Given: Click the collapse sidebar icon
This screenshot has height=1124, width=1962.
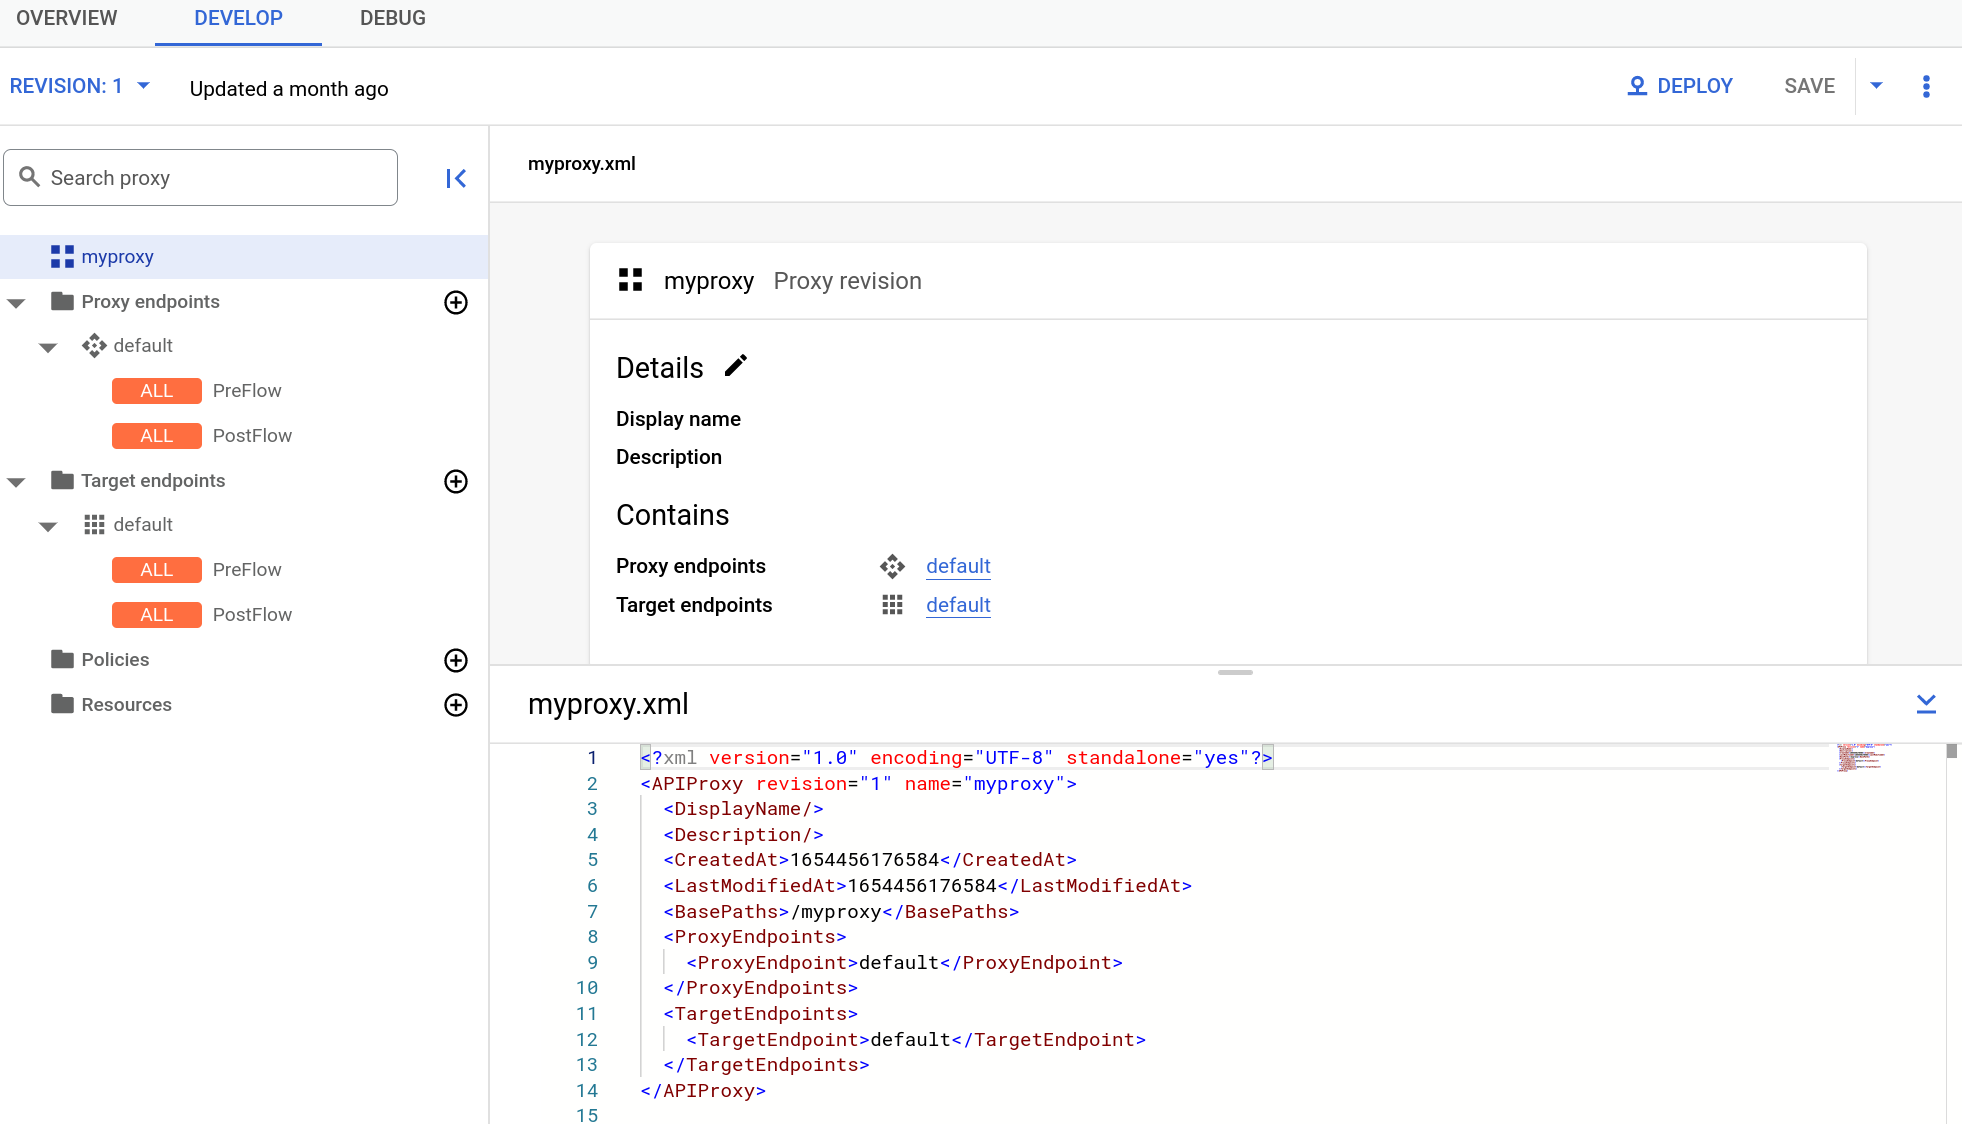Looking at the screenshot, I should tap(457, 178).
